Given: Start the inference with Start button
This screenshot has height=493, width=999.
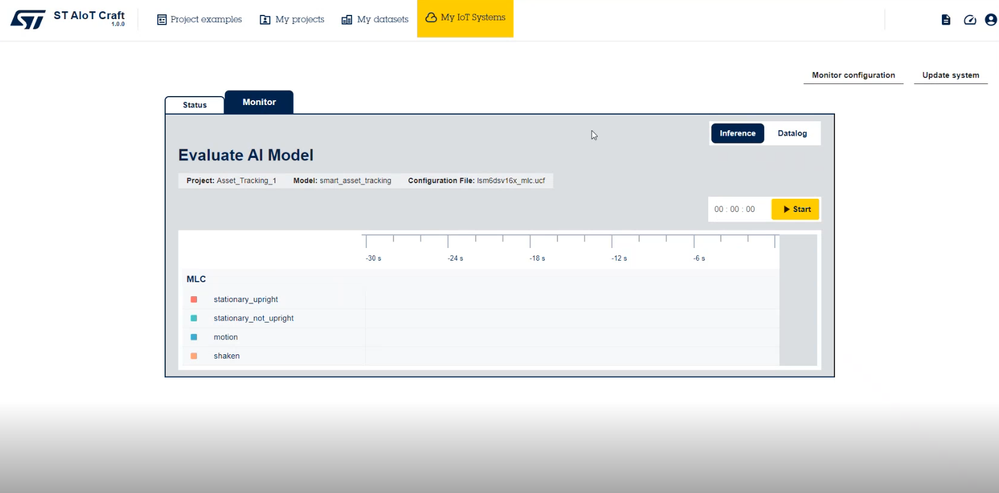Looking at the screenshot, I should (x=795, y=209).
